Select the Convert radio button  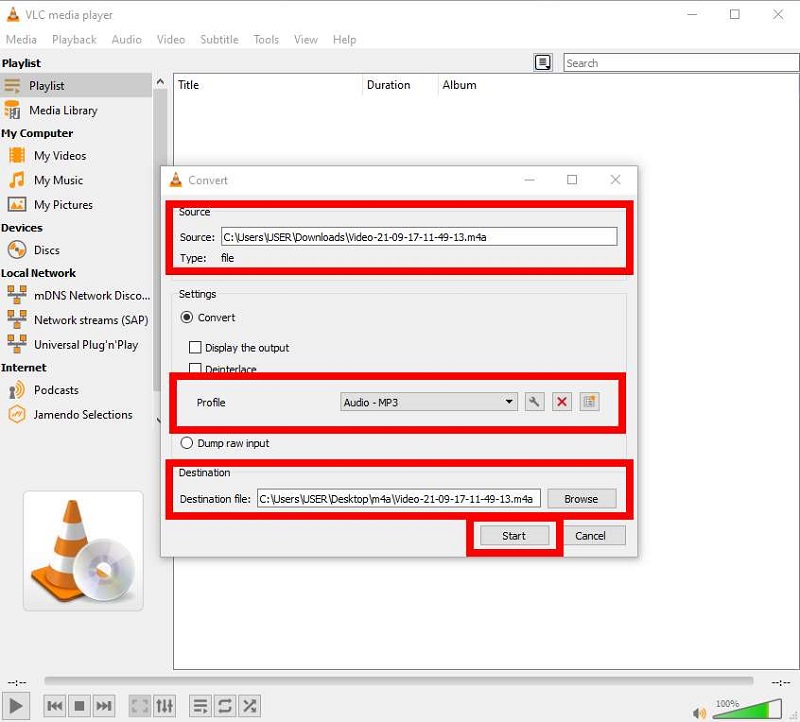(187, 317)
